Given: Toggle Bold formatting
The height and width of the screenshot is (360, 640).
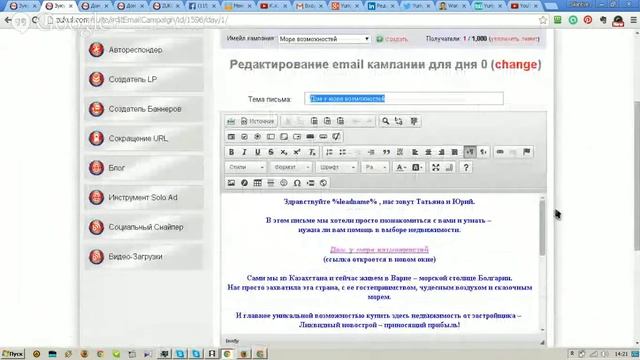Looking at the screenshot, I should (x=231, y=152).
